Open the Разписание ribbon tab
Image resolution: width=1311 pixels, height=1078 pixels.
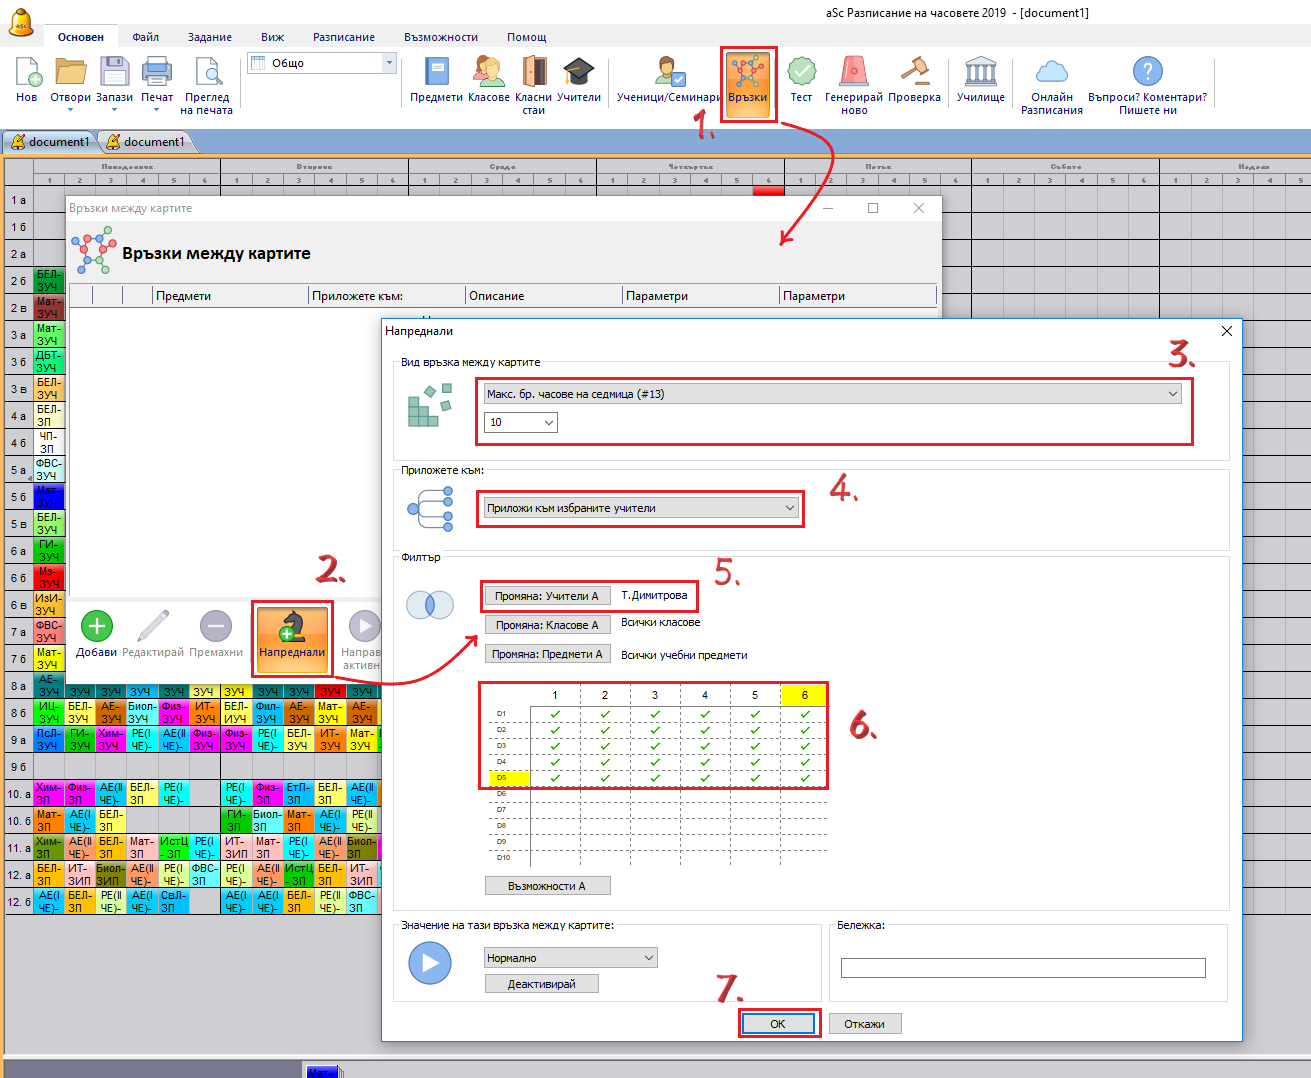[x=343, y=37]
